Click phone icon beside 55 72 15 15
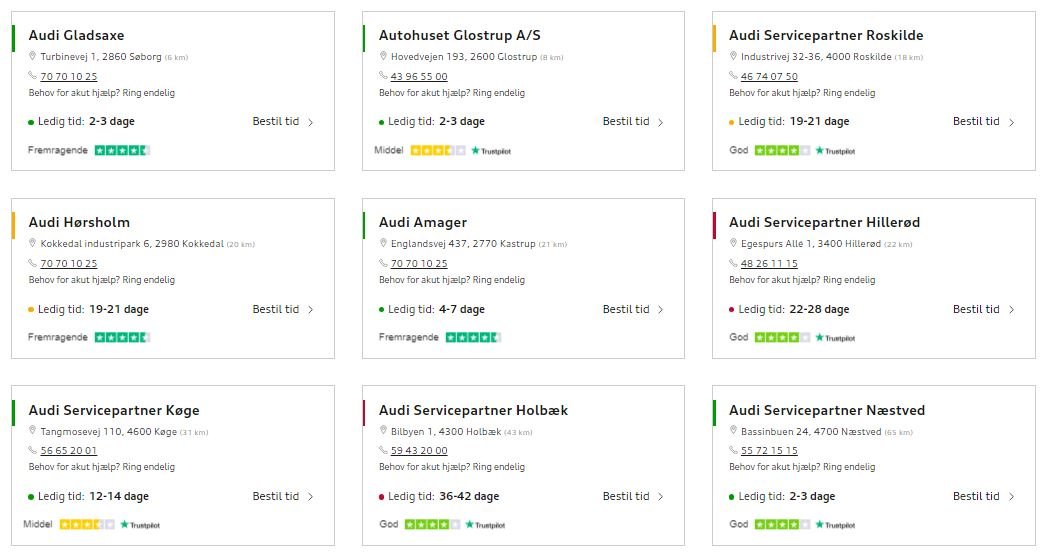This screenshot has width=1043, height=553. (x=734, y=450)
